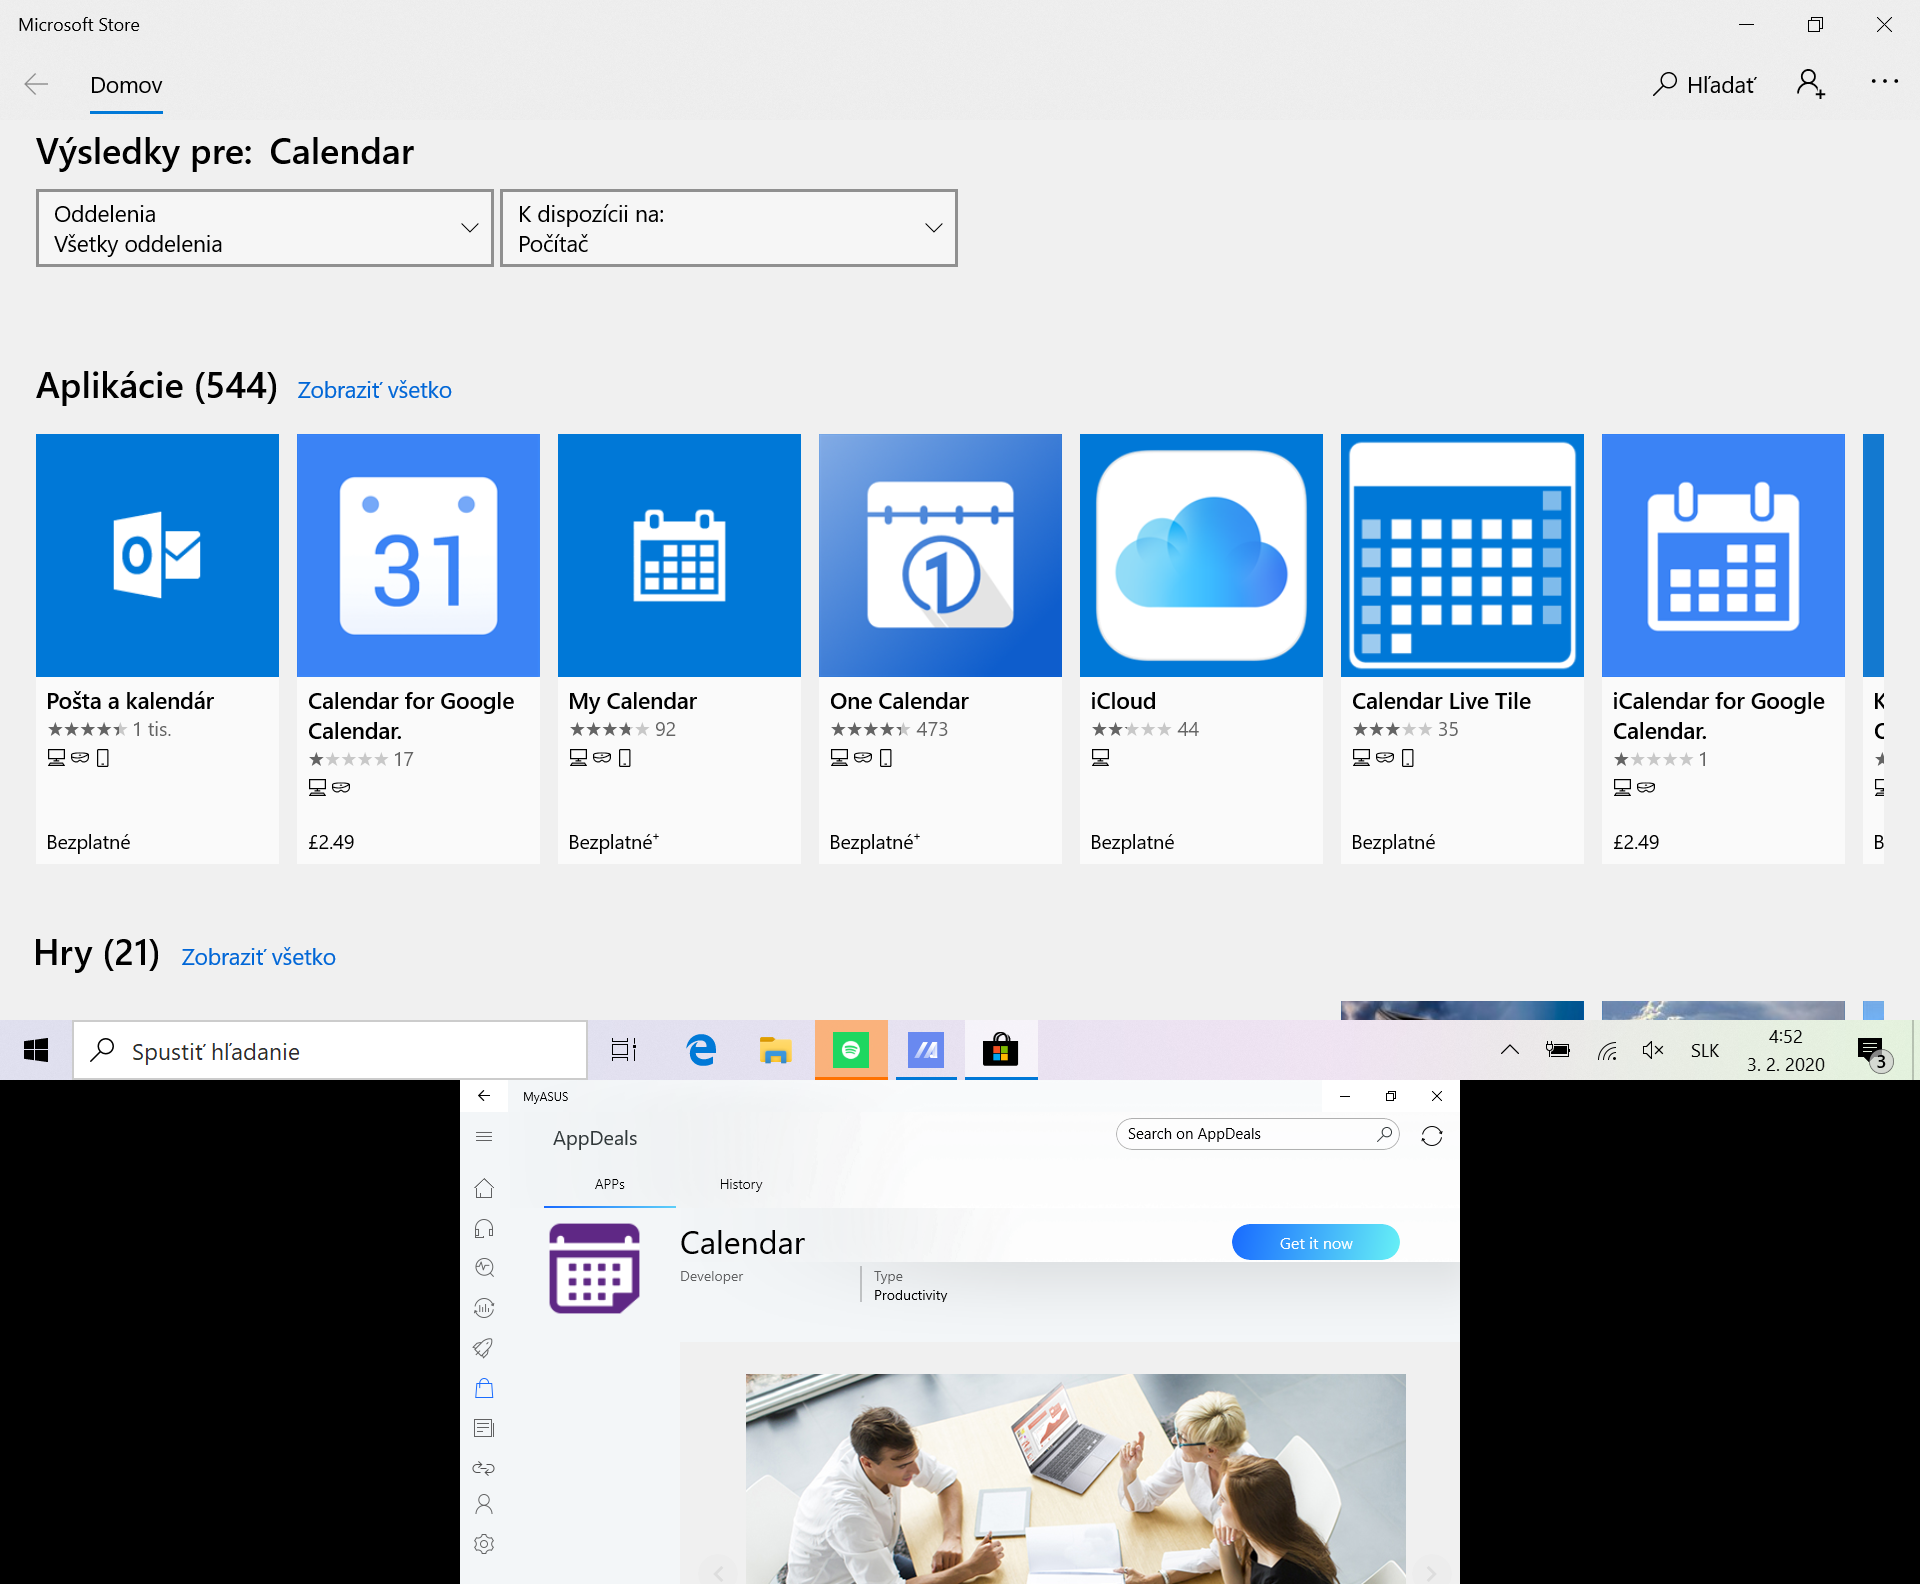Open the Action Center notifications

point(1874,1052)
